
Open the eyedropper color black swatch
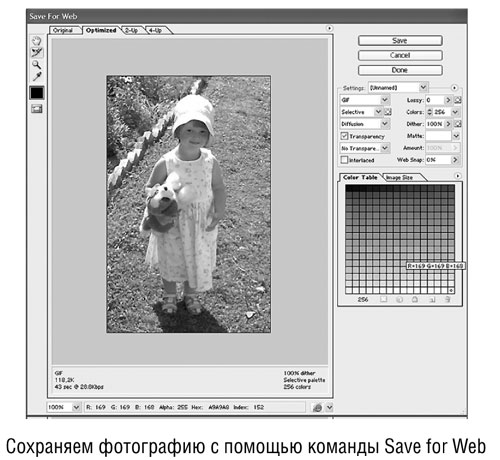coord(37,93)
